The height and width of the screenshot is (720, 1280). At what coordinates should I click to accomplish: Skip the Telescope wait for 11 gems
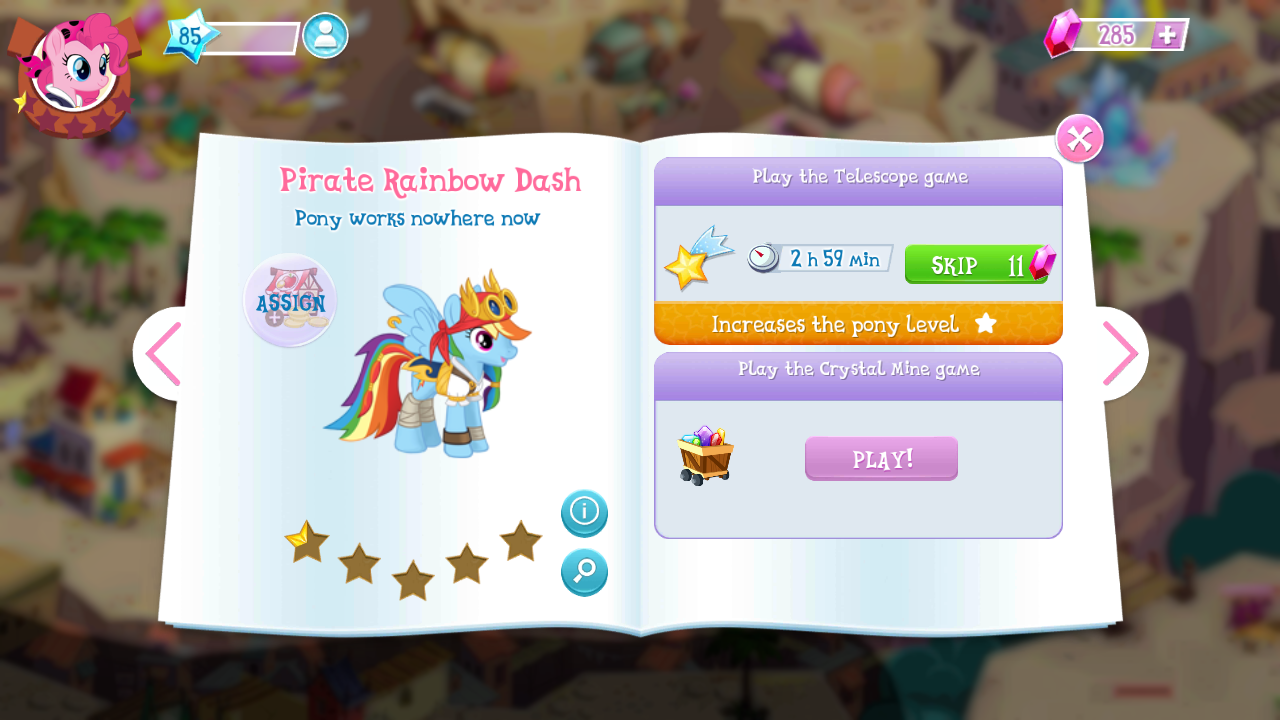[x=979, y=264]
